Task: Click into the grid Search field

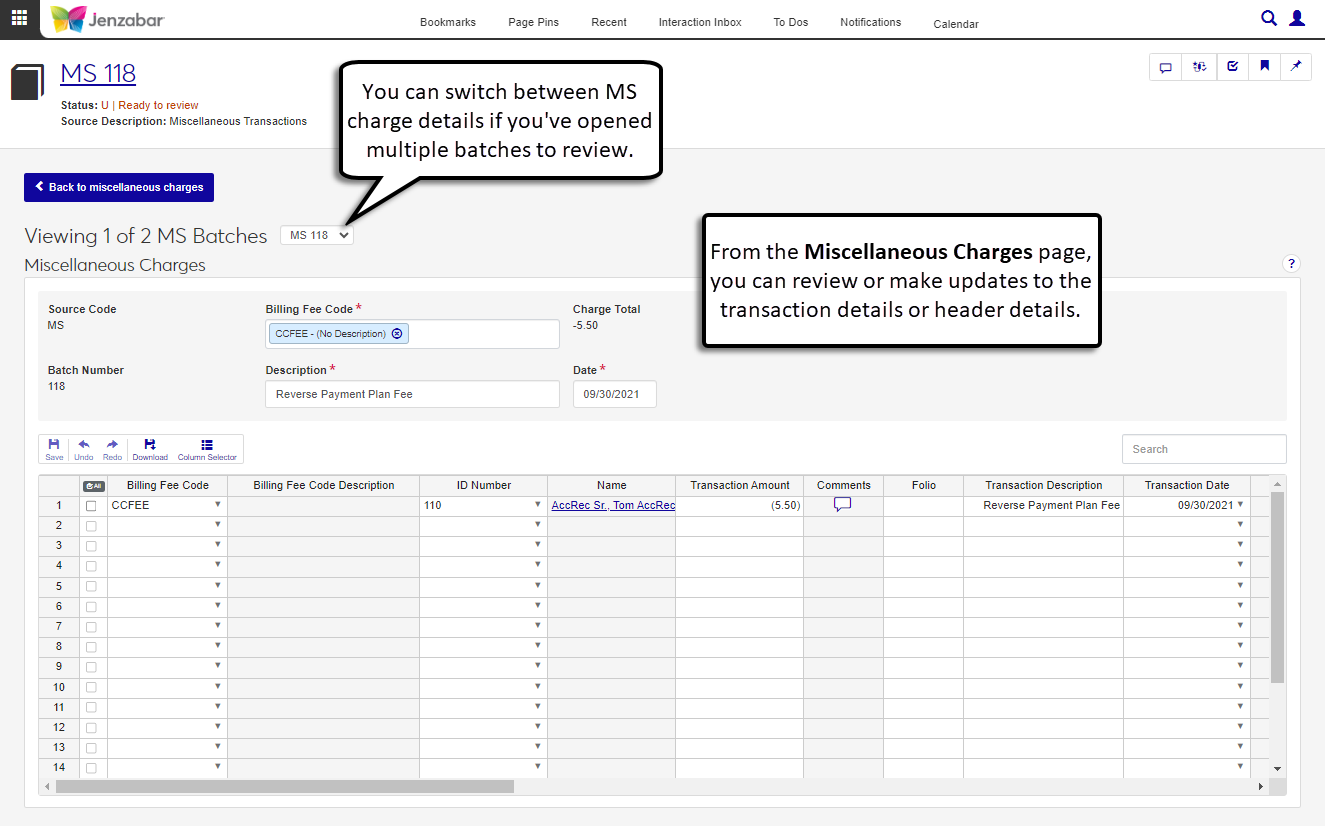Action: pyautogui.click(x=1204, y=449)
